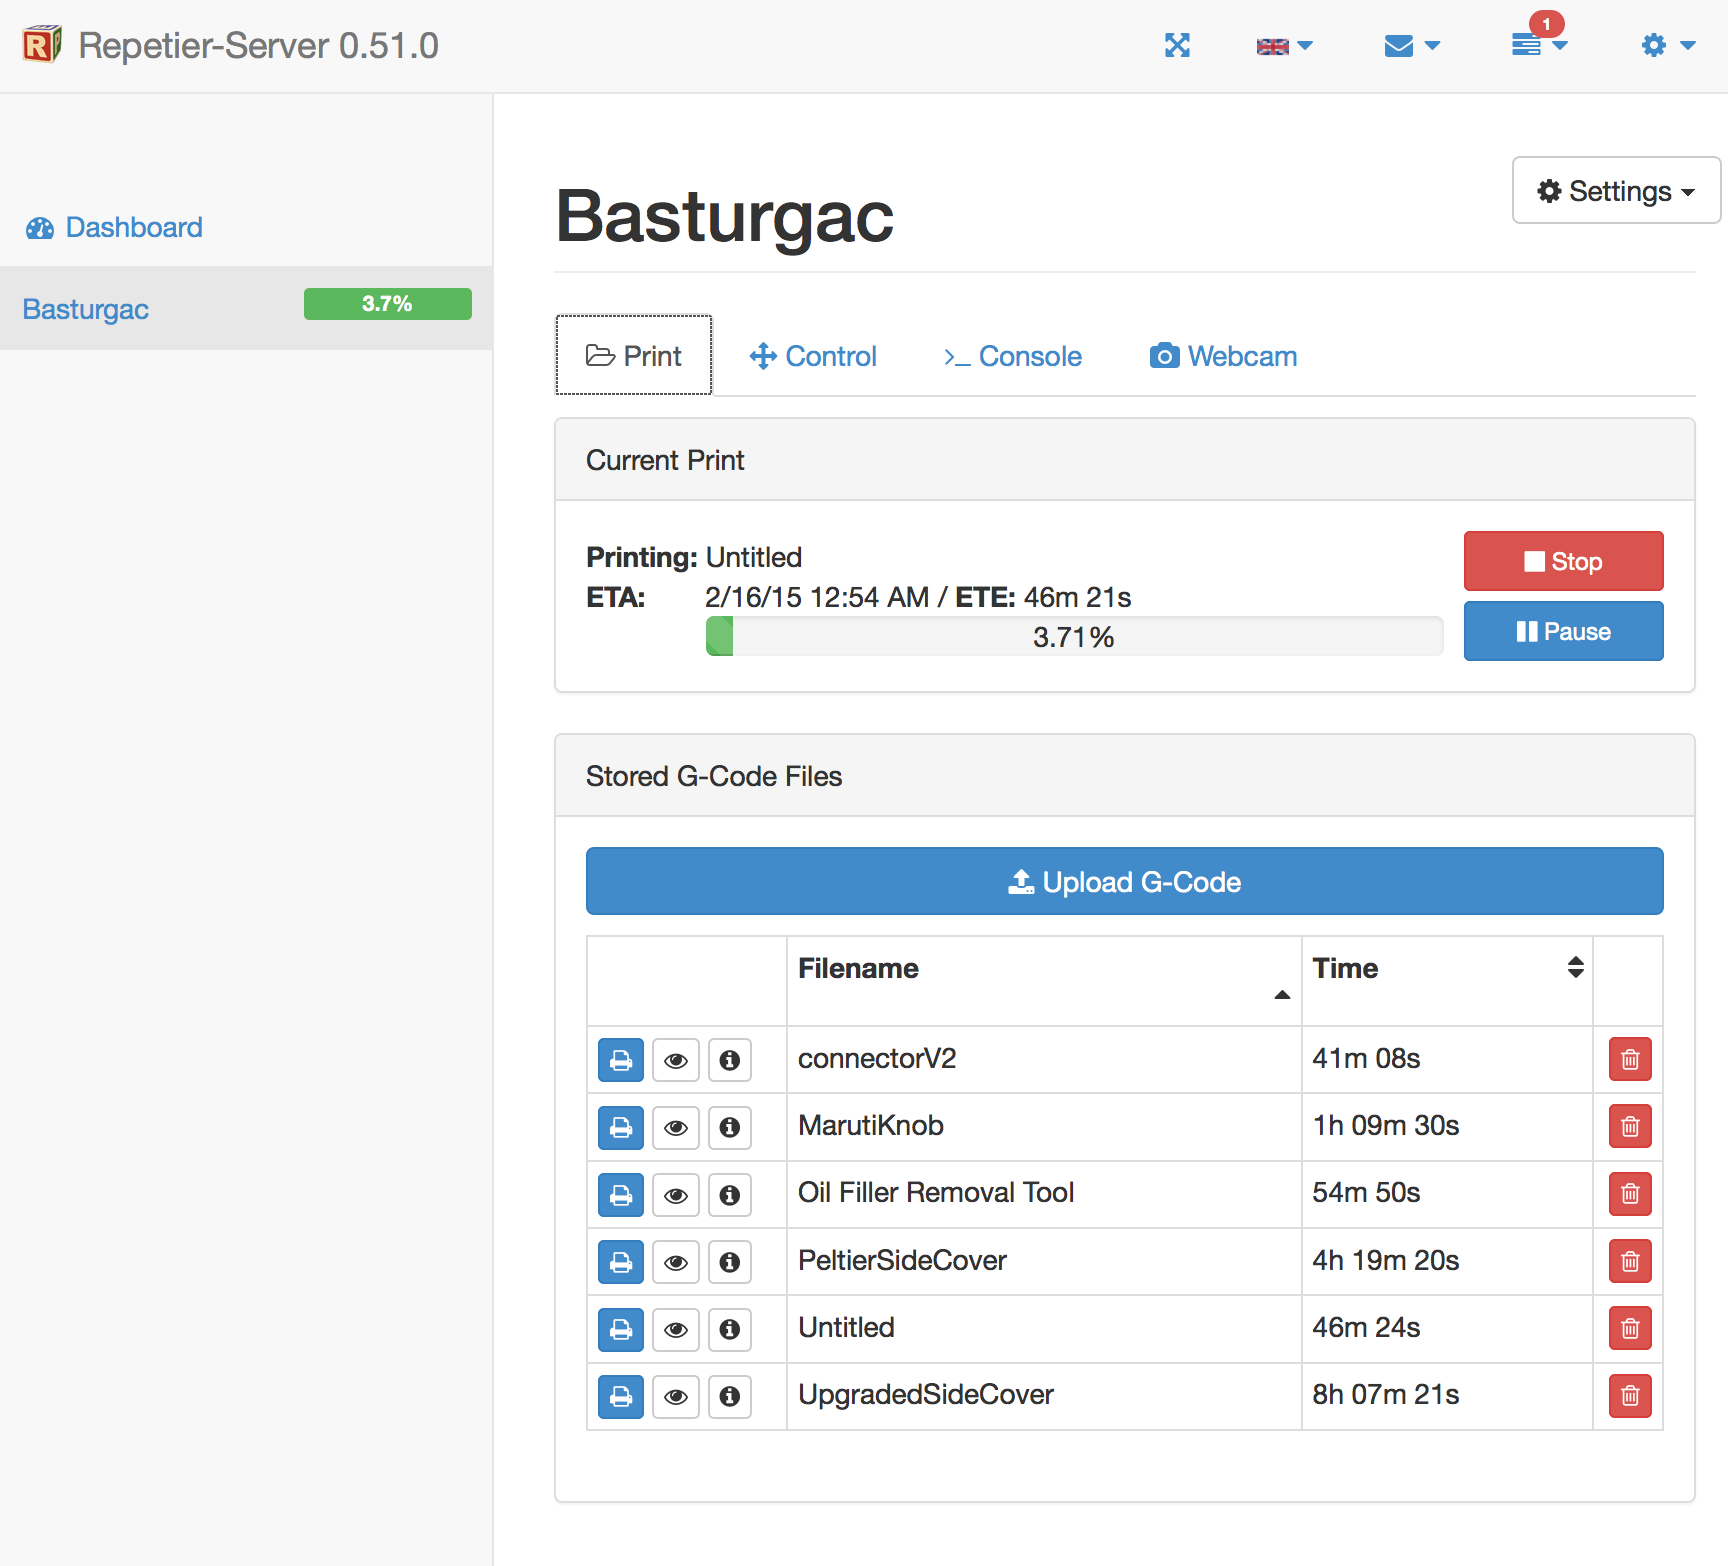Open the messages envelope dropdown
The width and height of the screenshot is (1728, 1566).
click(x=1411, y=46)
